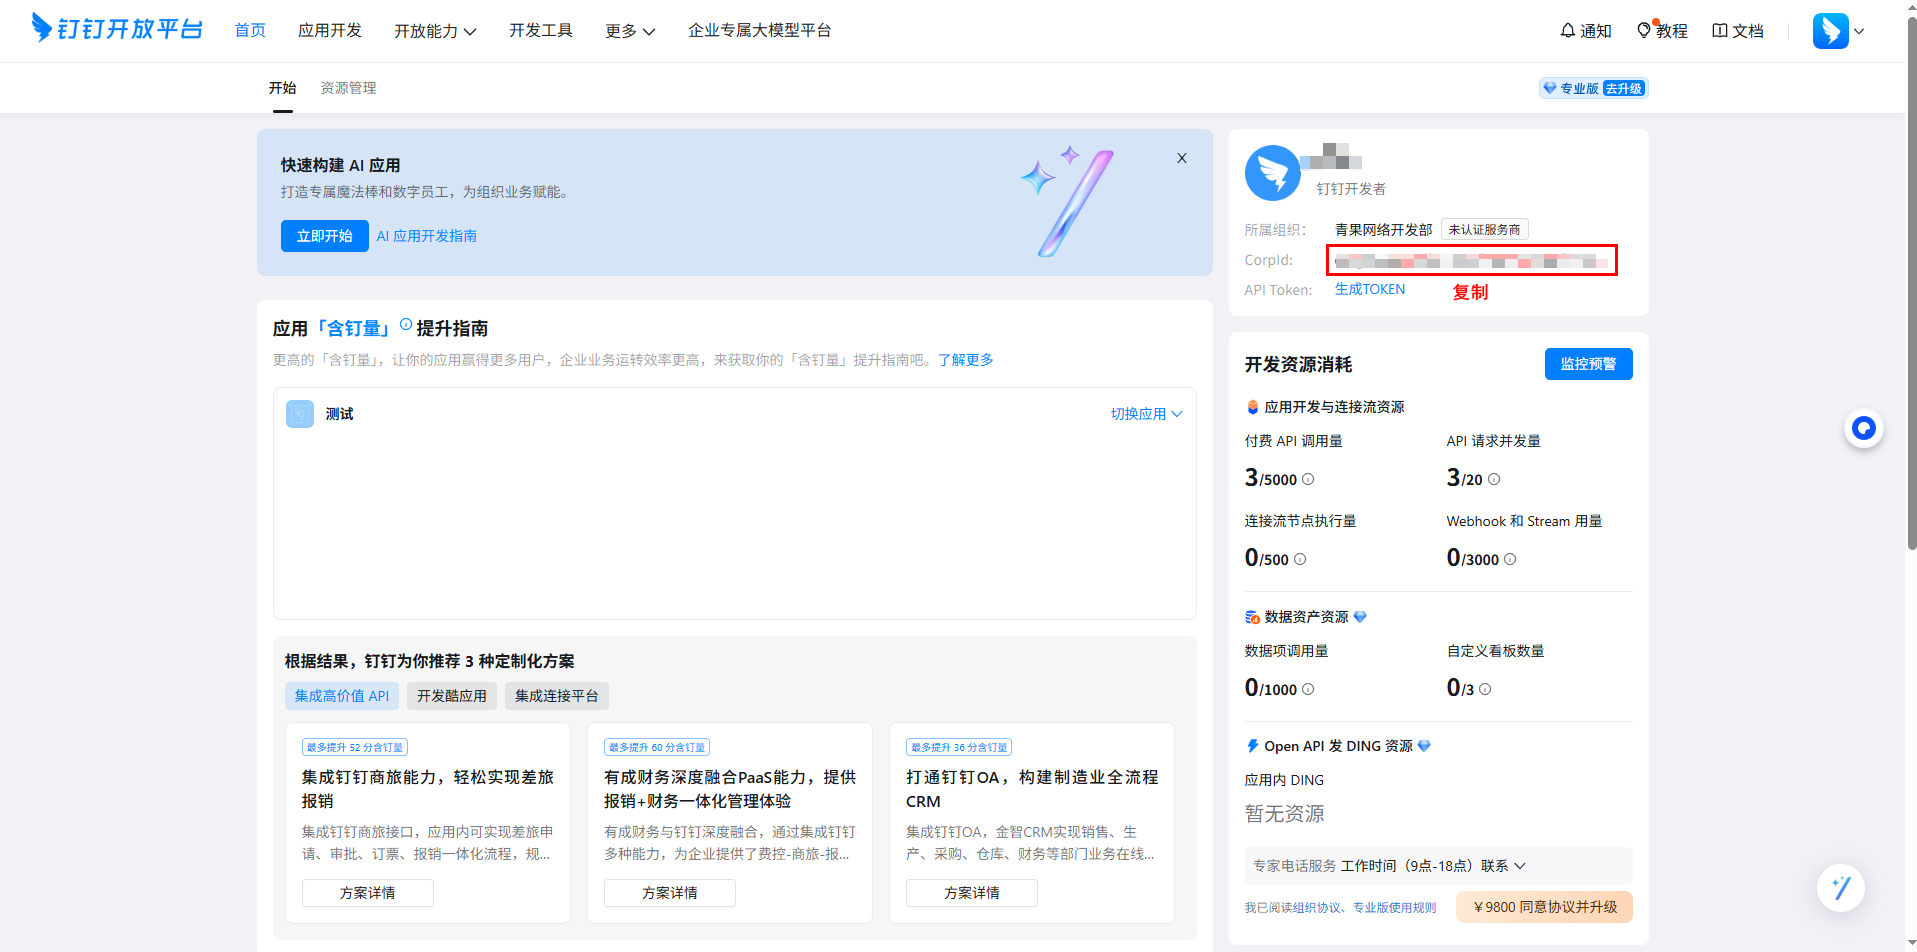Click the 监控预警 button
This screenshot has height=952, width=1917.
(1588, 364)
